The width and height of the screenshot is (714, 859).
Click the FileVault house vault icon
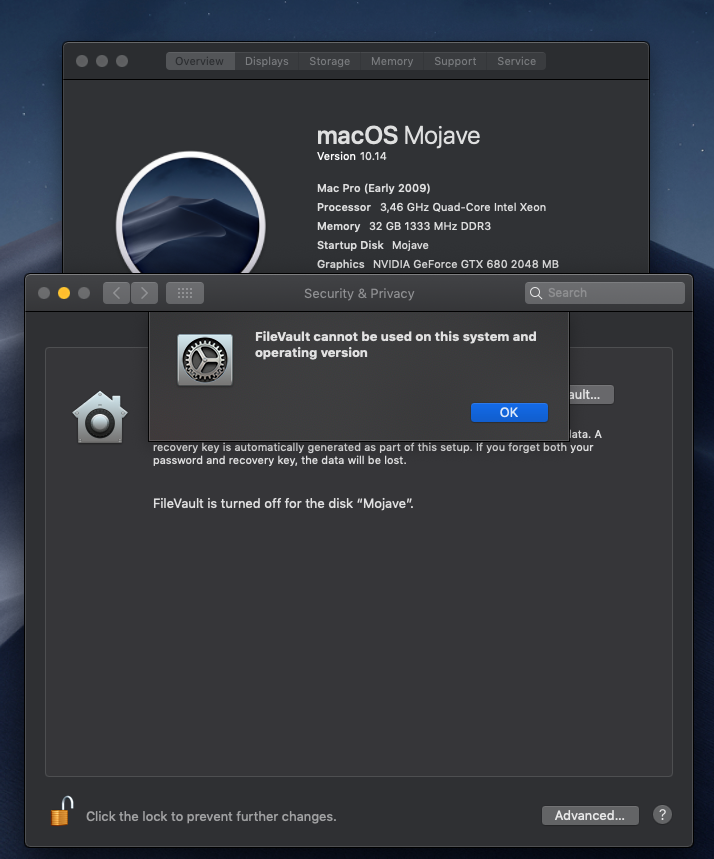click(x=100, y=417)
